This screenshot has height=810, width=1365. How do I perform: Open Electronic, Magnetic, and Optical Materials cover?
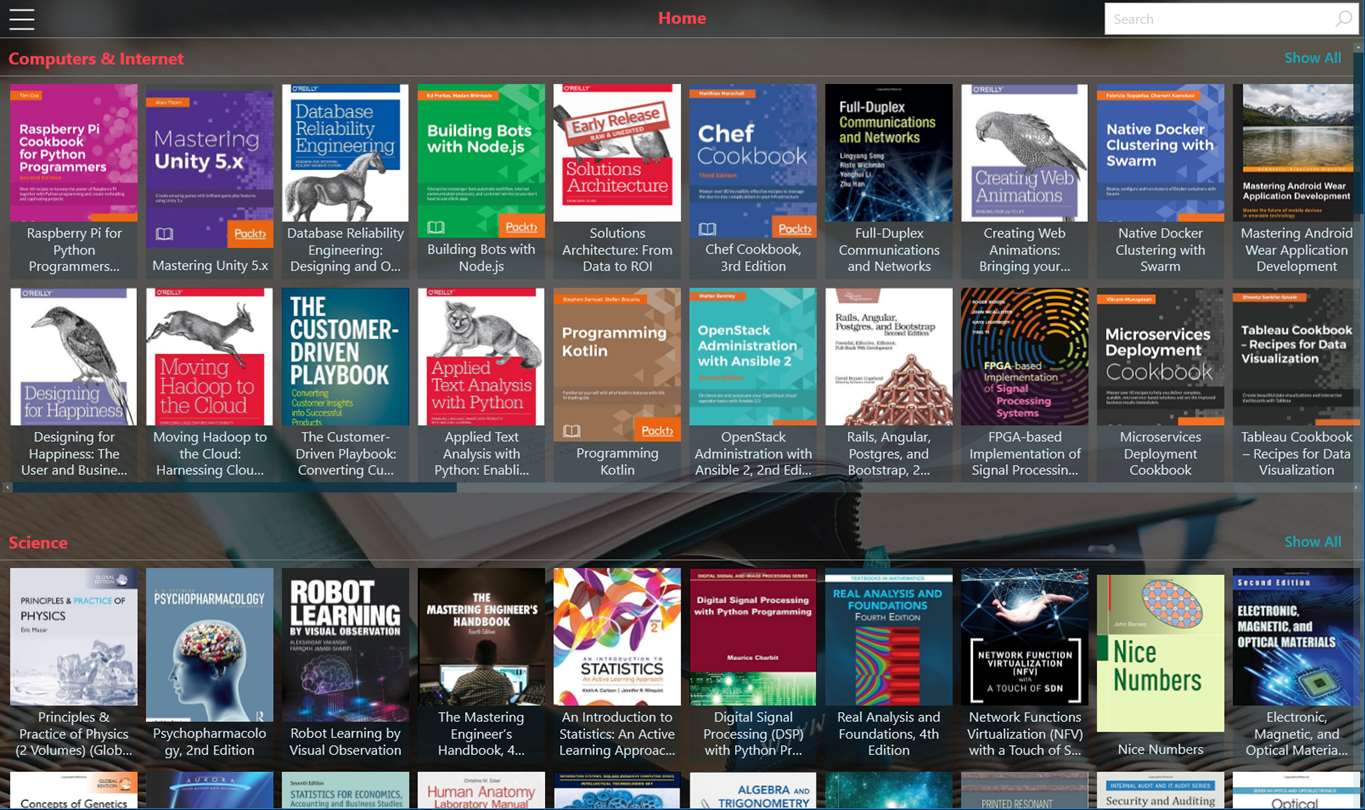[x=1297, y=637]
